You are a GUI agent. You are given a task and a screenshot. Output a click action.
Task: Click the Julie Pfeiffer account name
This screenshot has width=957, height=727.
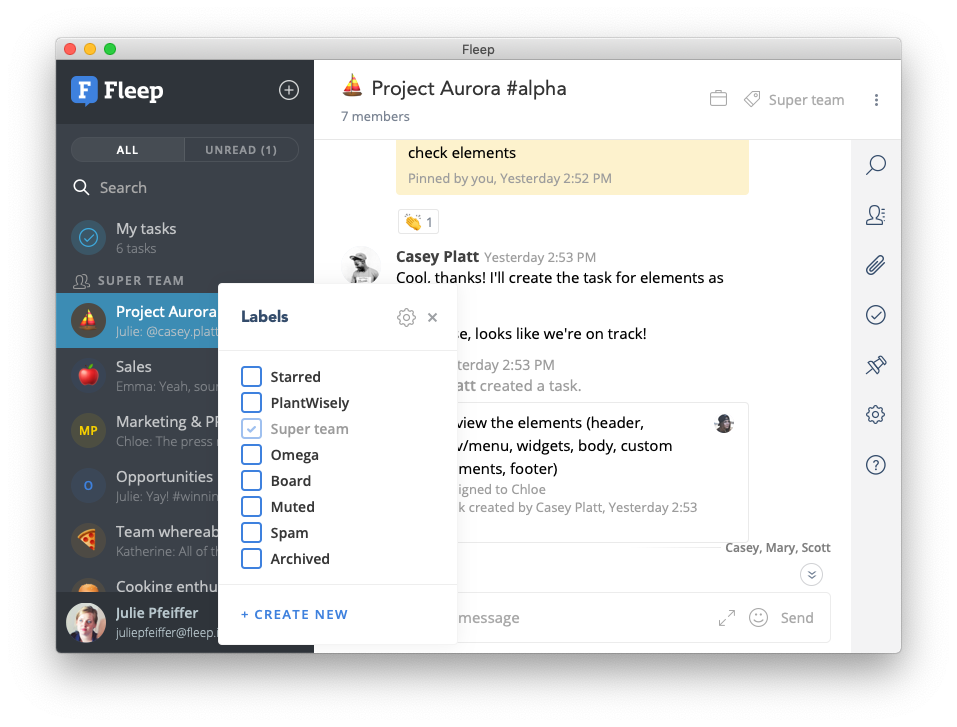click(157, 613)
